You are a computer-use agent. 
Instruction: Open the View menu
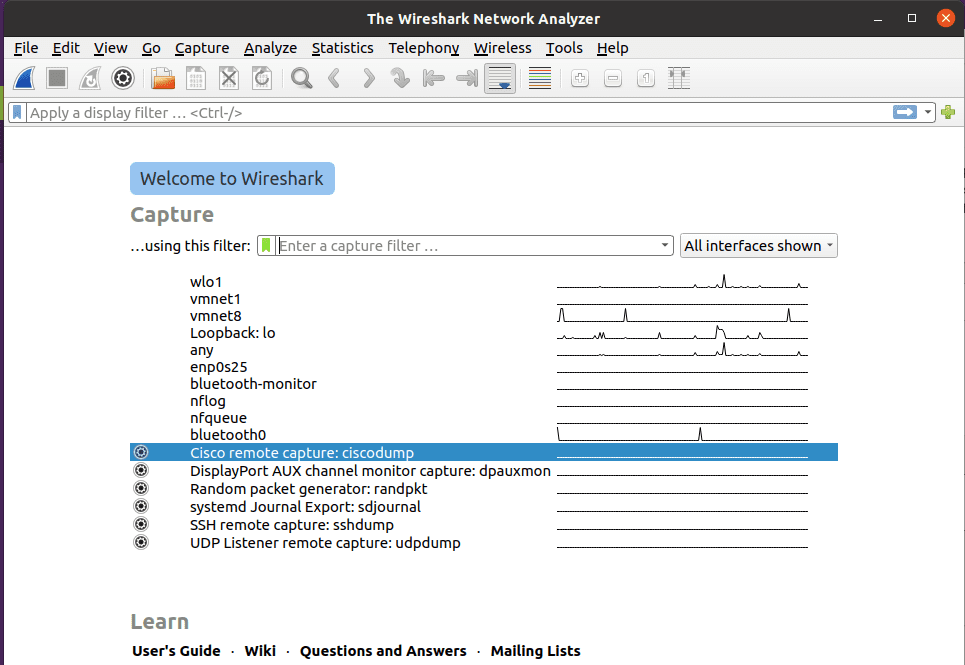click(x=110, y=48)
